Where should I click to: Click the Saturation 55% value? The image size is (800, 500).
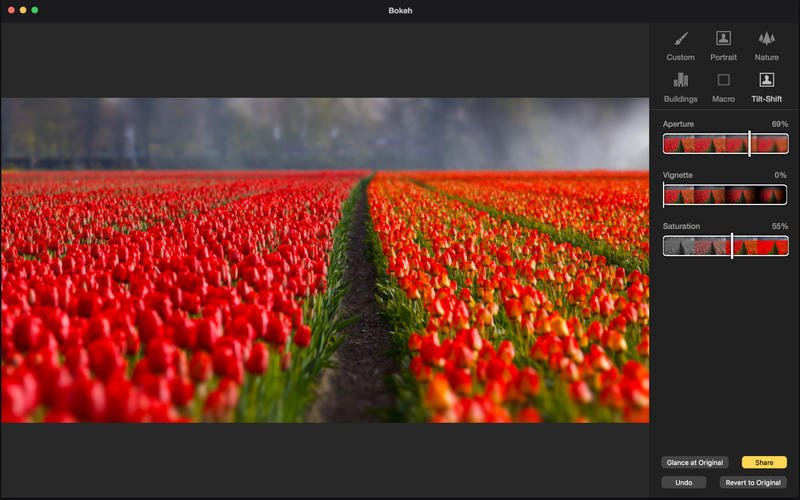click(x=780, y=226)
